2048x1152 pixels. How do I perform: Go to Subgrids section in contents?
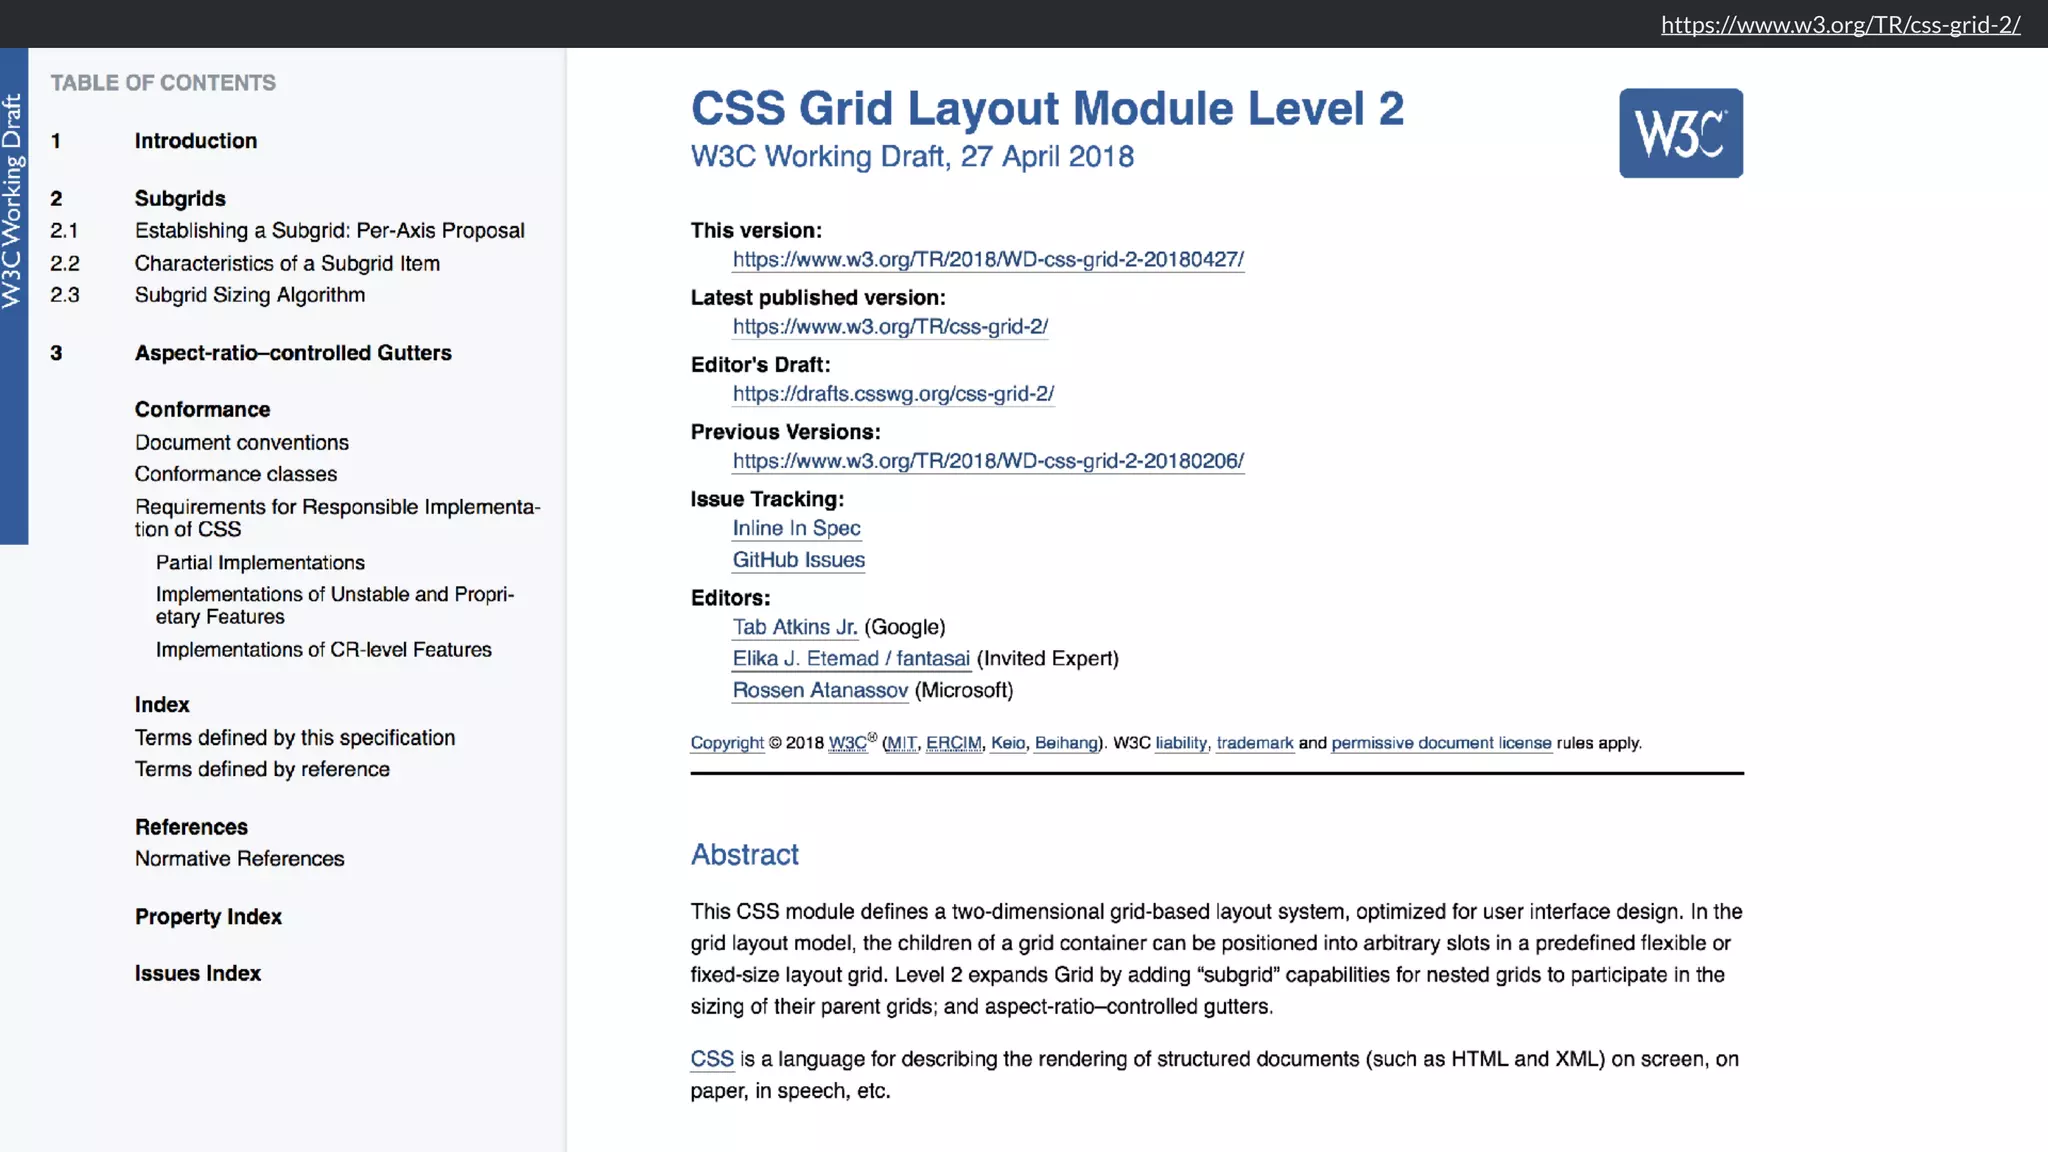(x=180, y=198)
